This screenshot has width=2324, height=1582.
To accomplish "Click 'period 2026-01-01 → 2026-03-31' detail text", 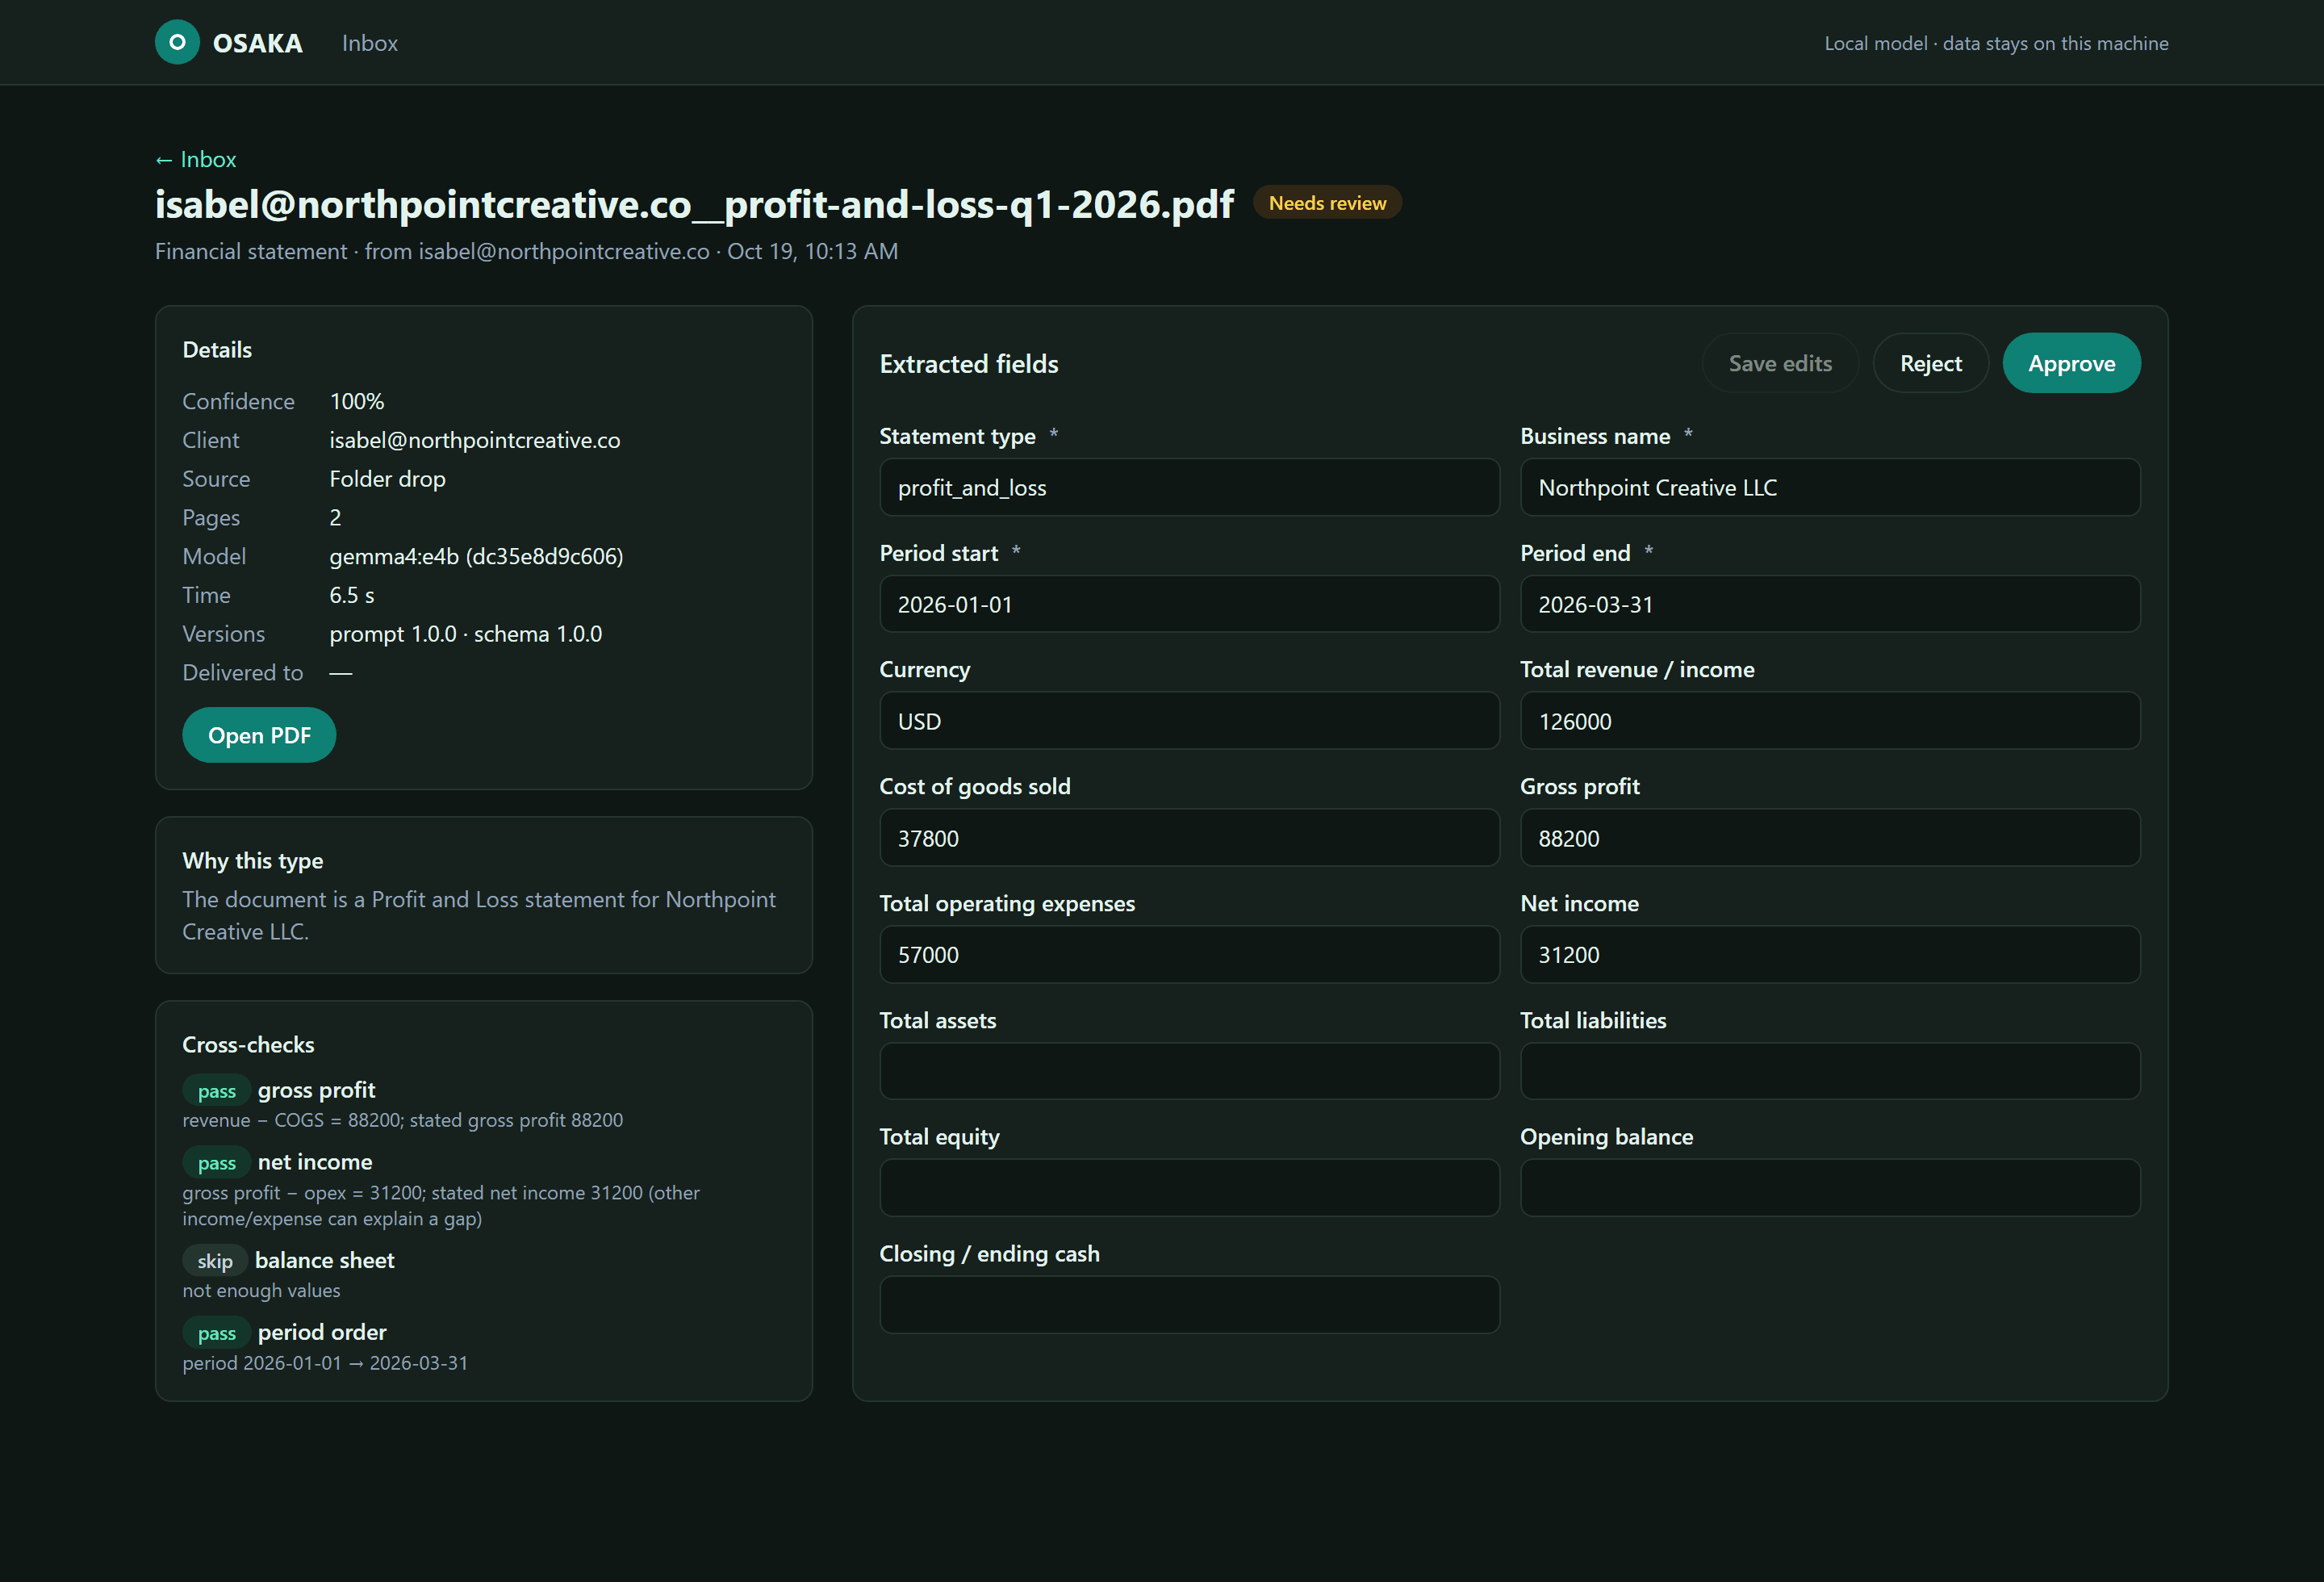I will (325, 1363).
